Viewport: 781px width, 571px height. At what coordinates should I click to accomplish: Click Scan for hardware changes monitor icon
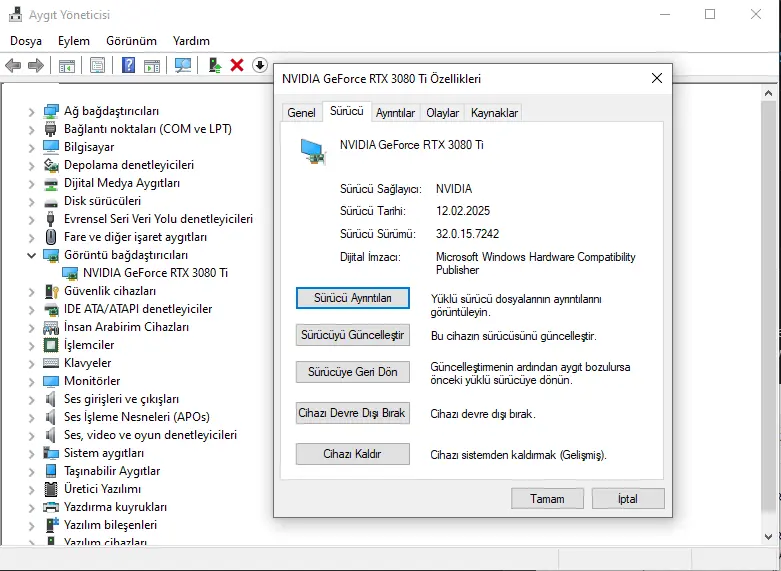tap(183, 65)
